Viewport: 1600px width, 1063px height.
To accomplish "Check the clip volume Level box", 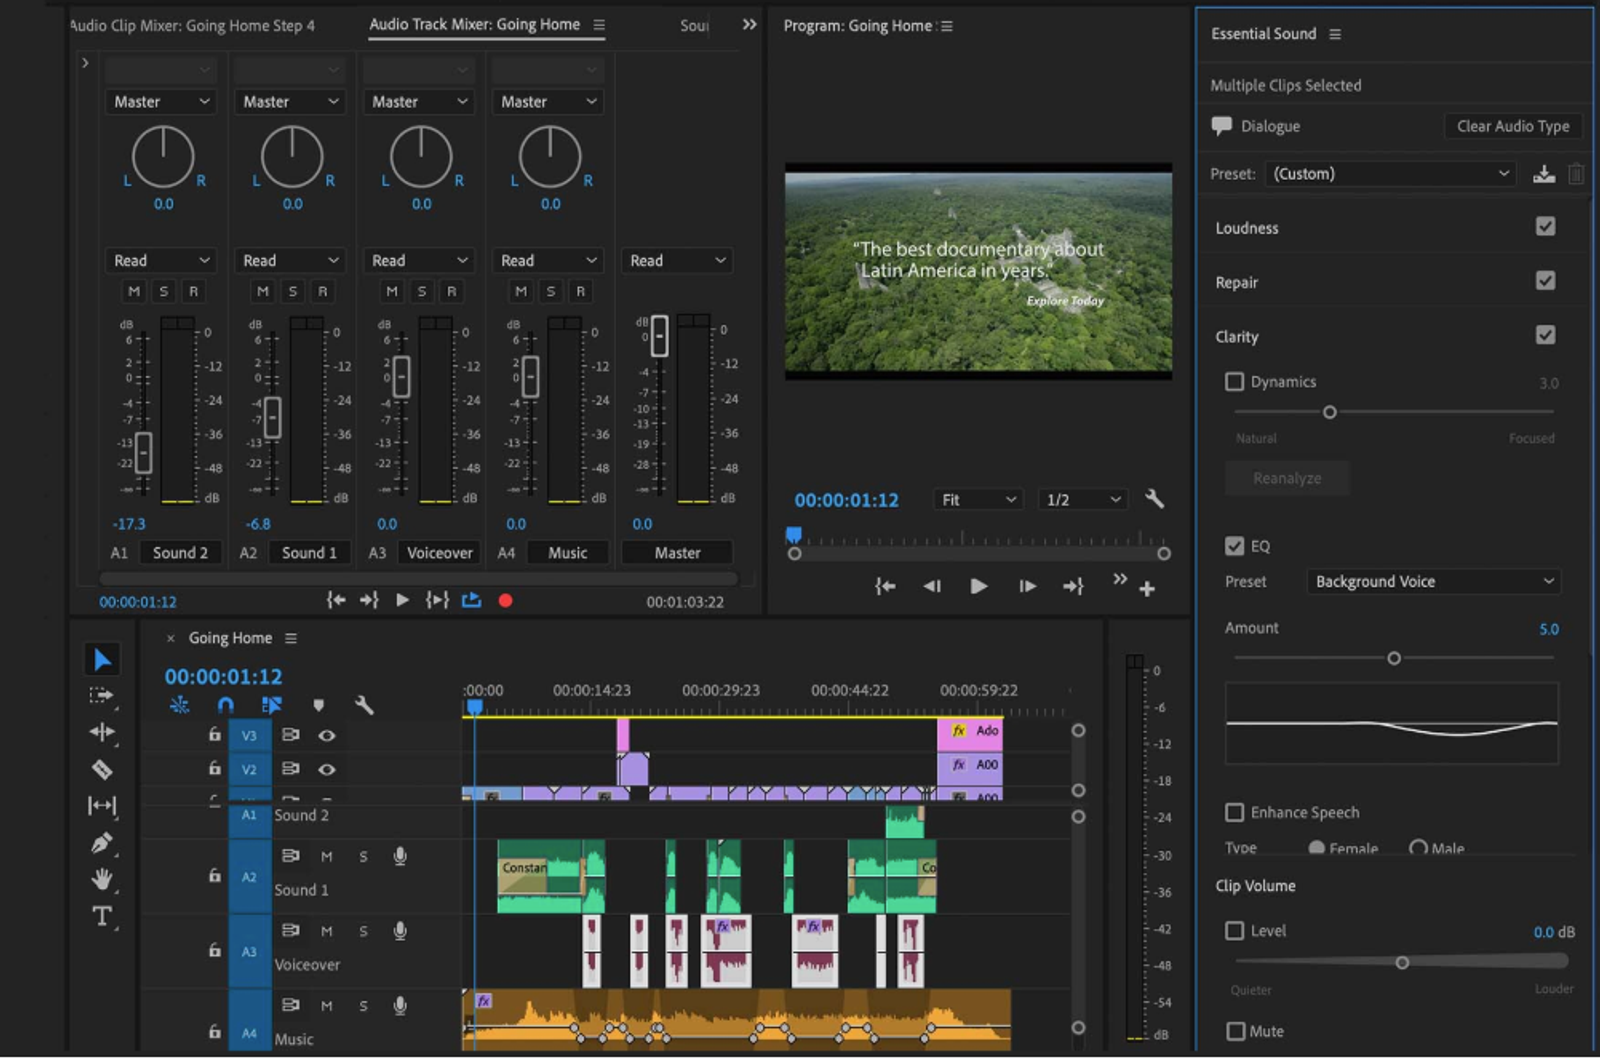I will coord(1235,931).
